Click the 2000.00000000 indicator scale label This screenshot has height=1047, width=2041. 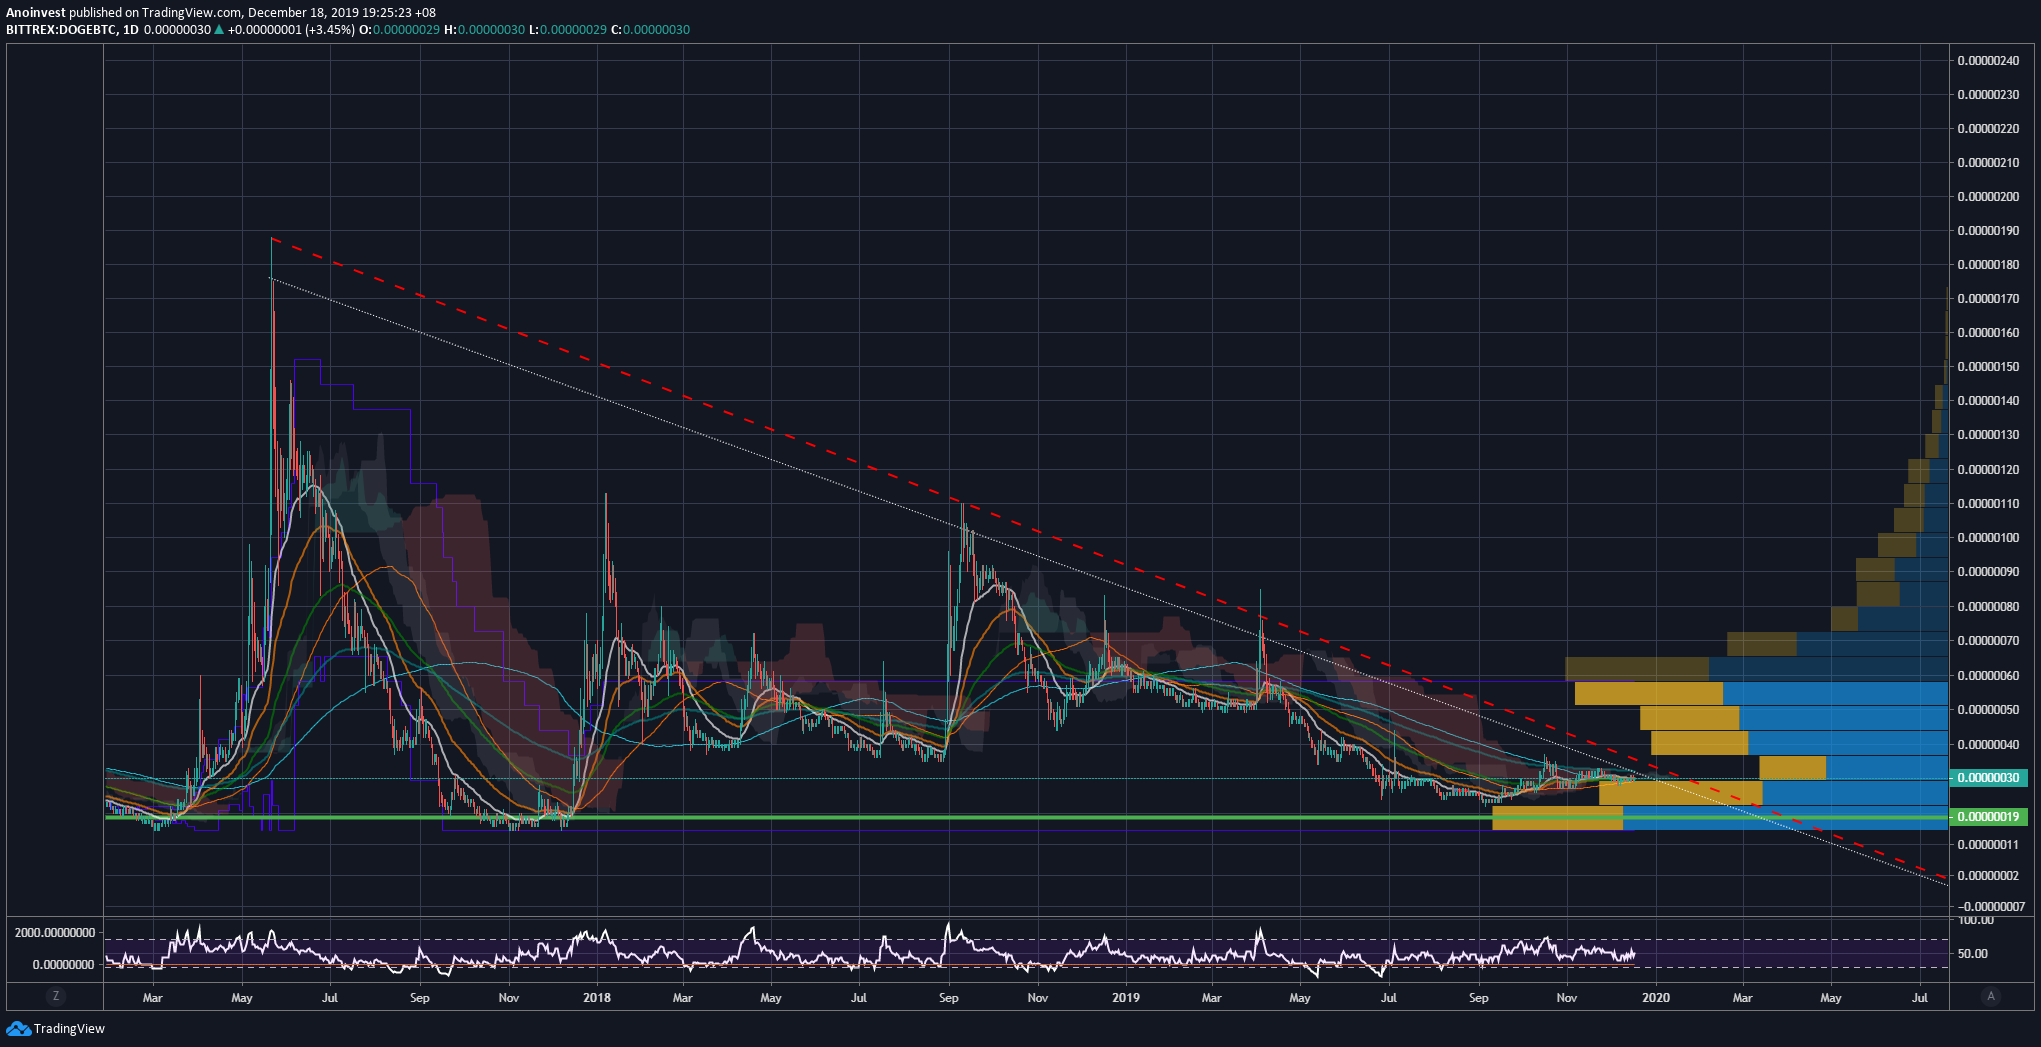click(55, 932)
